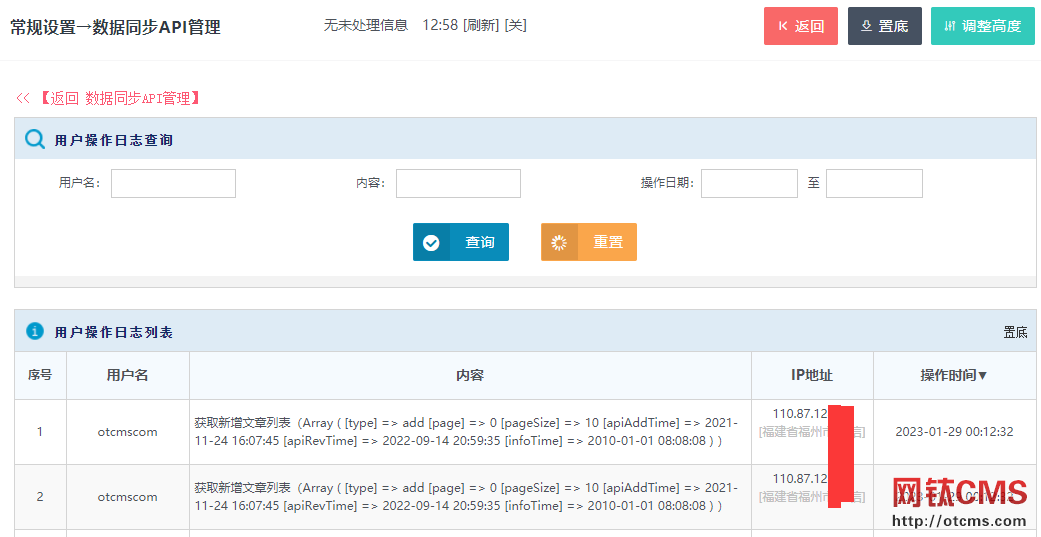This screenshot has height=537, width=1041.
Task: Sort by 操作时间 column header
Action: click(954, 375)
